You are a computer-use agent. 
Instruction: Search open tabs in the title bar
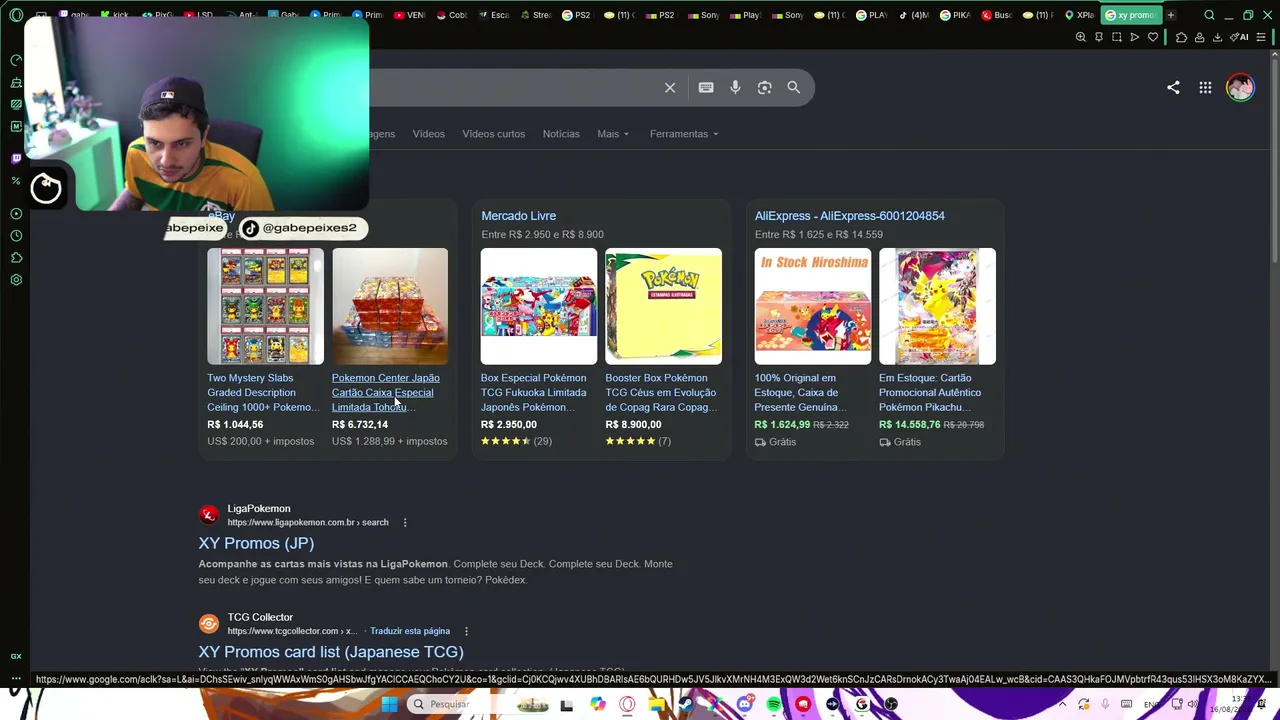coord(1209,15)
